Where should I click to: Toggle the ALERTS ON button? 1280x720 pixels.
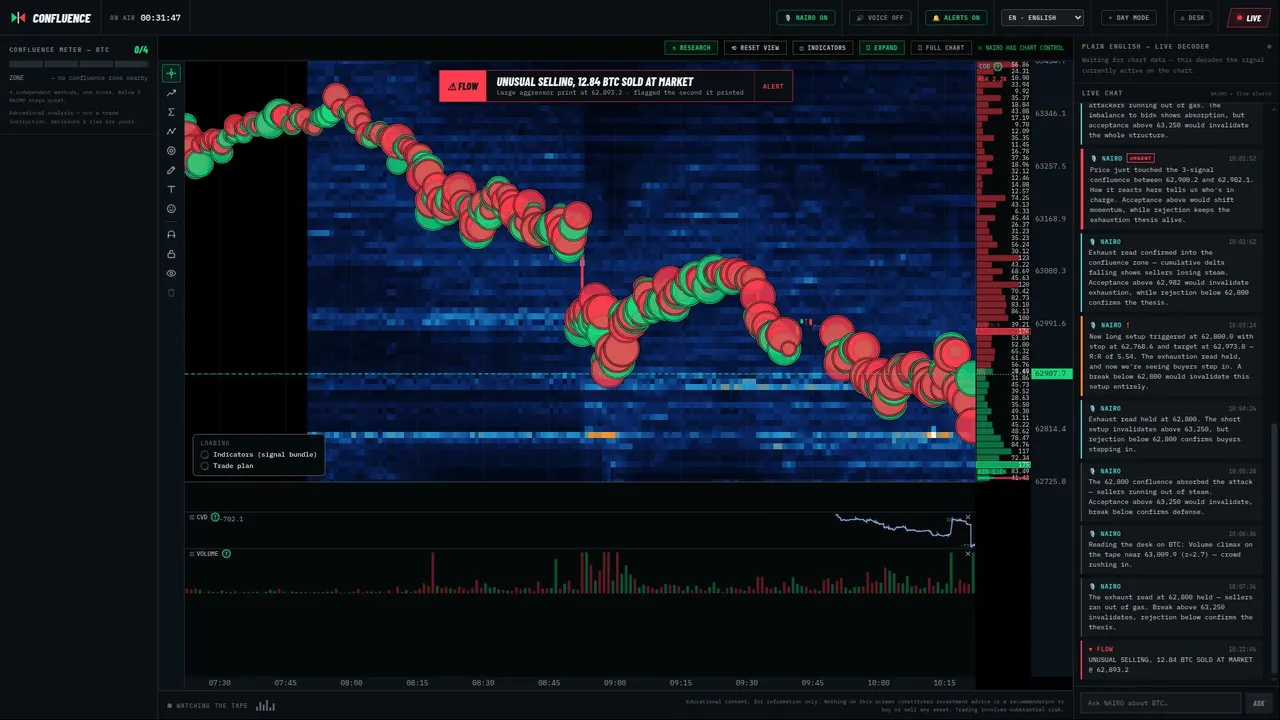point(956,18)
